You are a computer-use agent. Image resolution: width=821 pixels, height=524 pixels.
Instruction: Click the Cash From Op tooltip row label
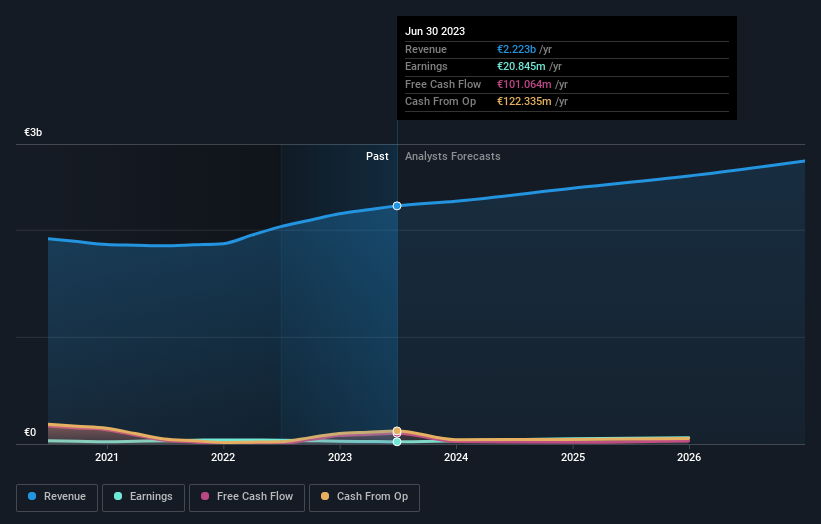point(440,102)
